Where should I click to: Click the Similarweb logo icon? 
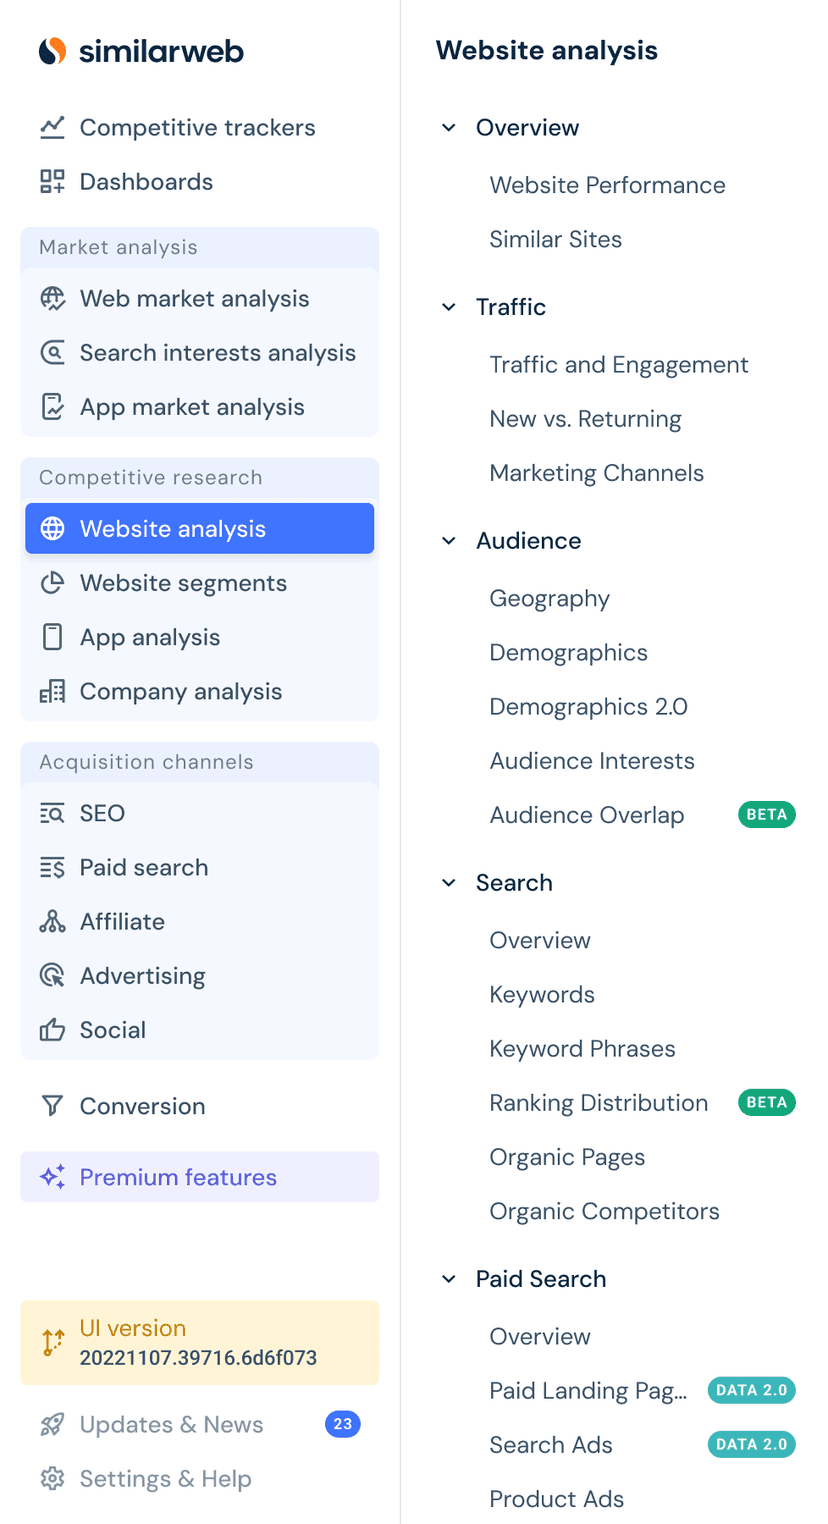coord(52,51)
